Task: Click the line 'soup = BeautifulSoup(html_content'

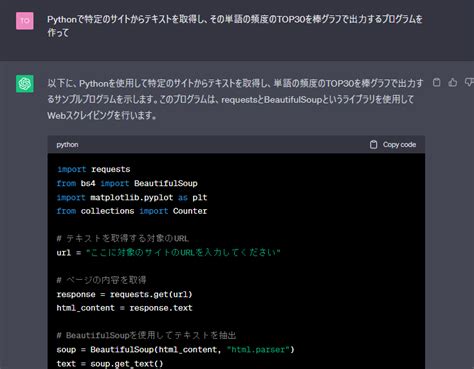Action: click(x=175, y=350)
